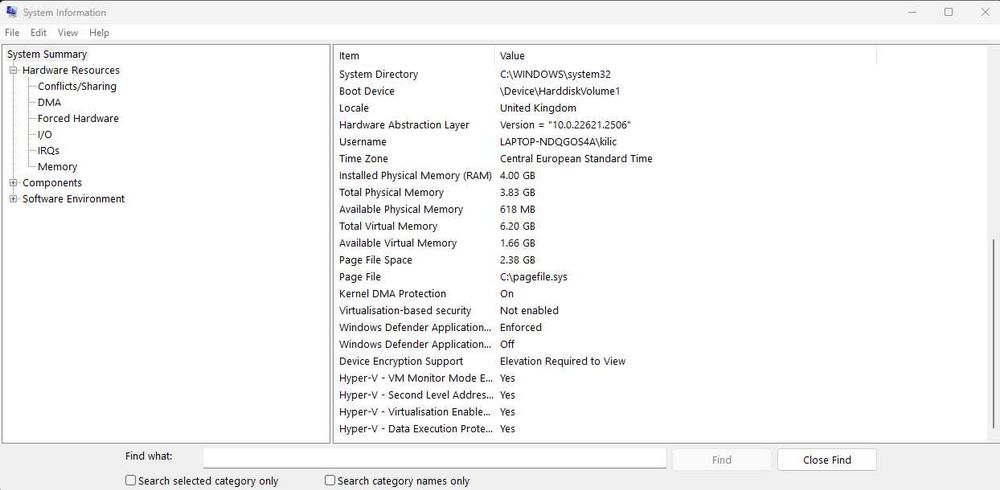Select Software Environment in the tree

(x=73, y=198)
